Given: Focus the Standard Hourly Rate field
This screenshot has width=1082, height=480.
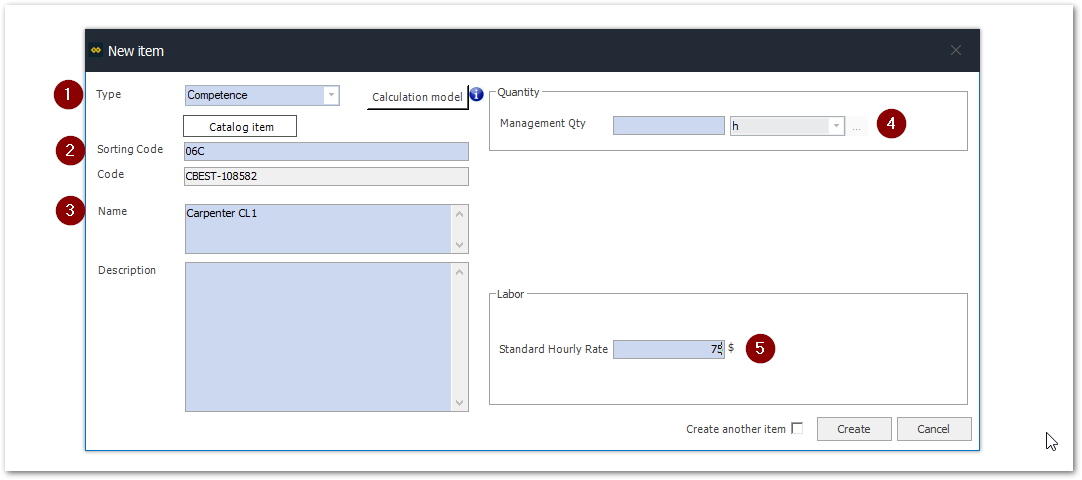Looking at the screenshot, I should pyautogui.click(x=667, y=349).
